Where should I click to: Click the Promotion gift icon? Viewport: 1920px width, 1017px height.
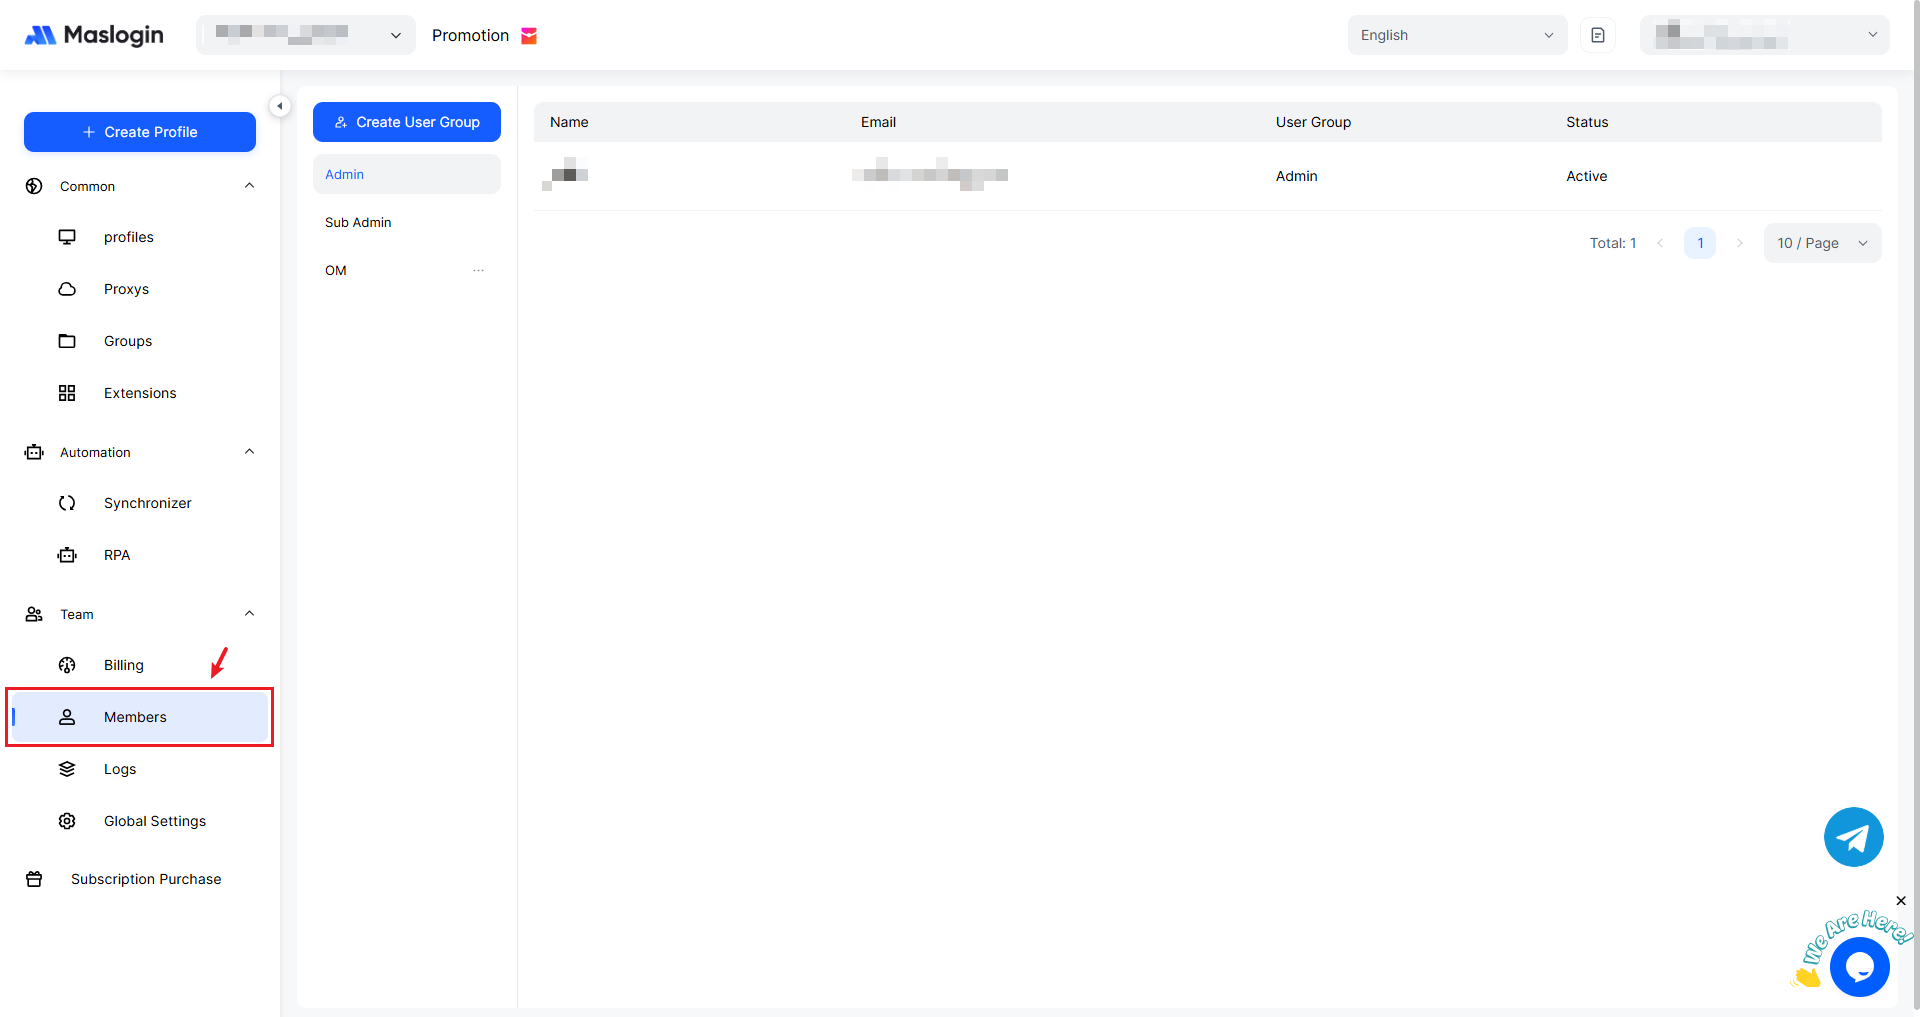pyautogui.click(x=529, y=36)
